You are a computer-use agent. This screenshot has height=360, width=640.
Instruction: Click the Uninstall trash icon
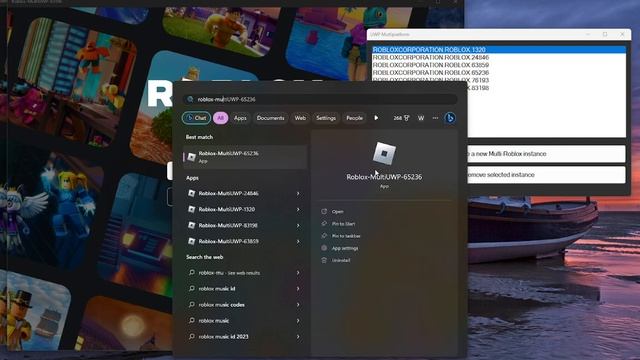coord(324,260)
